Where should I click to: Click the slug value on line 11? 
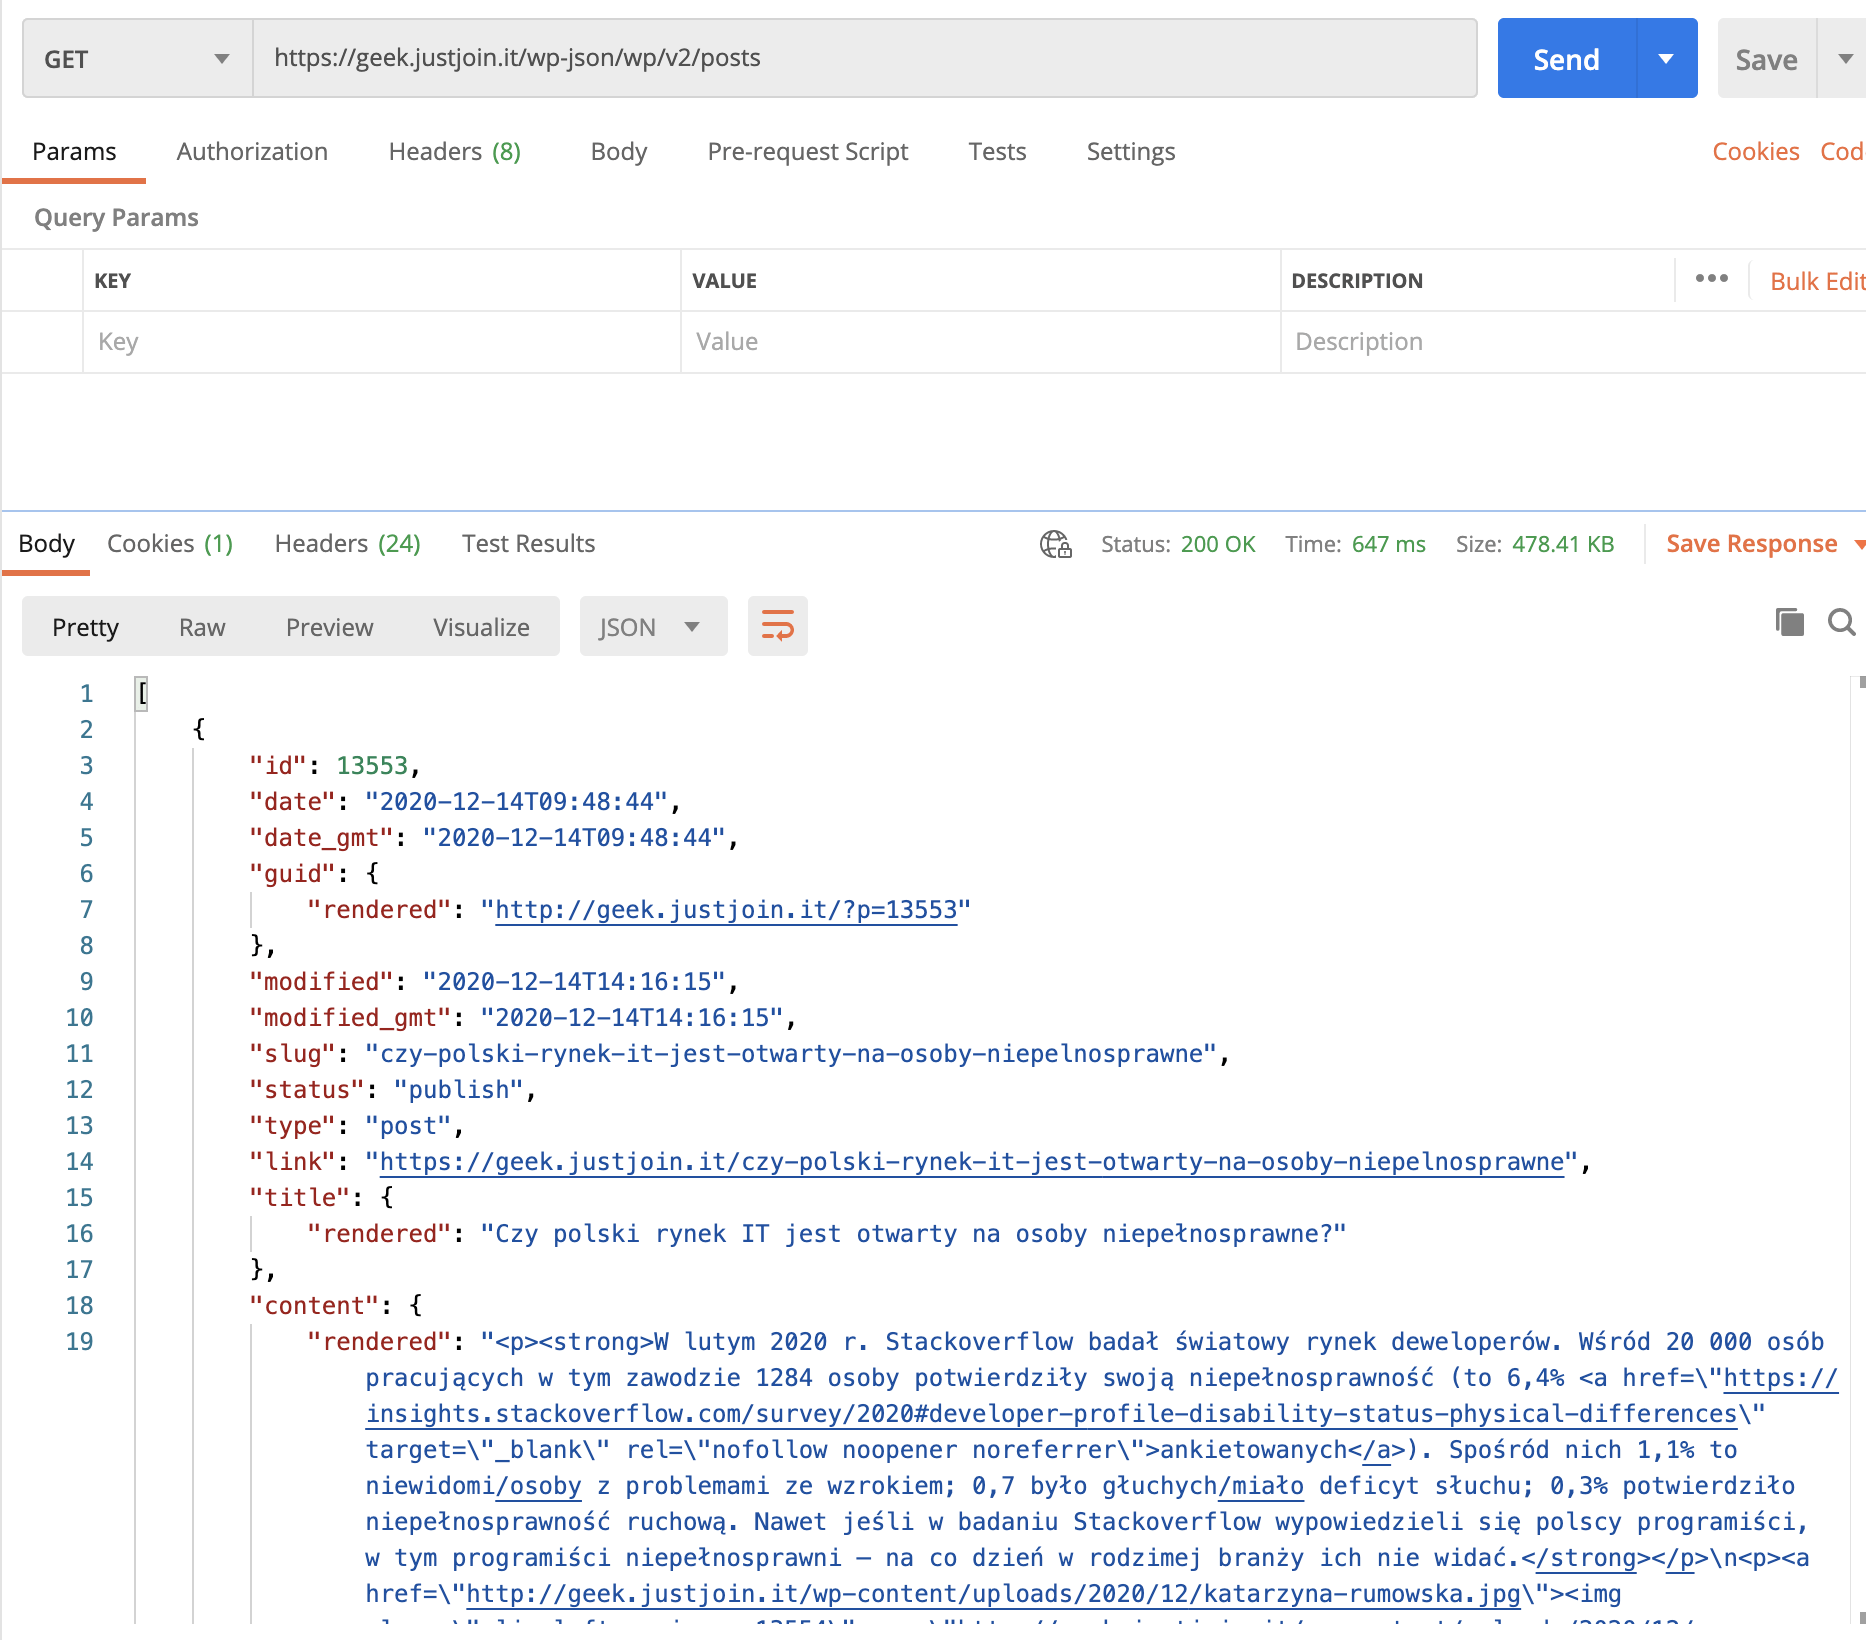point(790,1054)
